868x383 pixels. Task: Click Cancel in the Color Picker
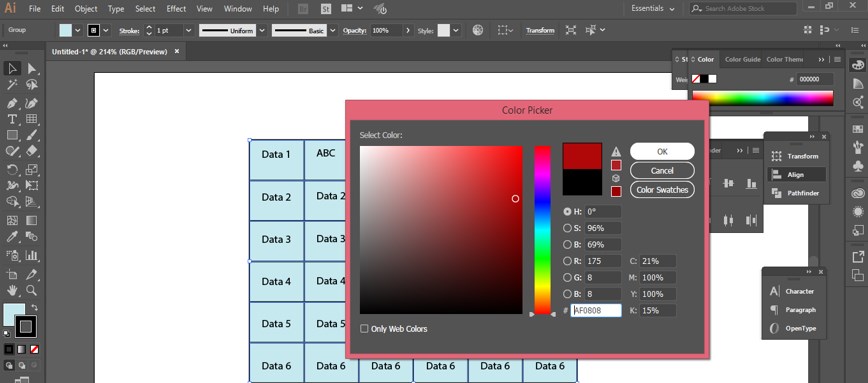point(662,170)
